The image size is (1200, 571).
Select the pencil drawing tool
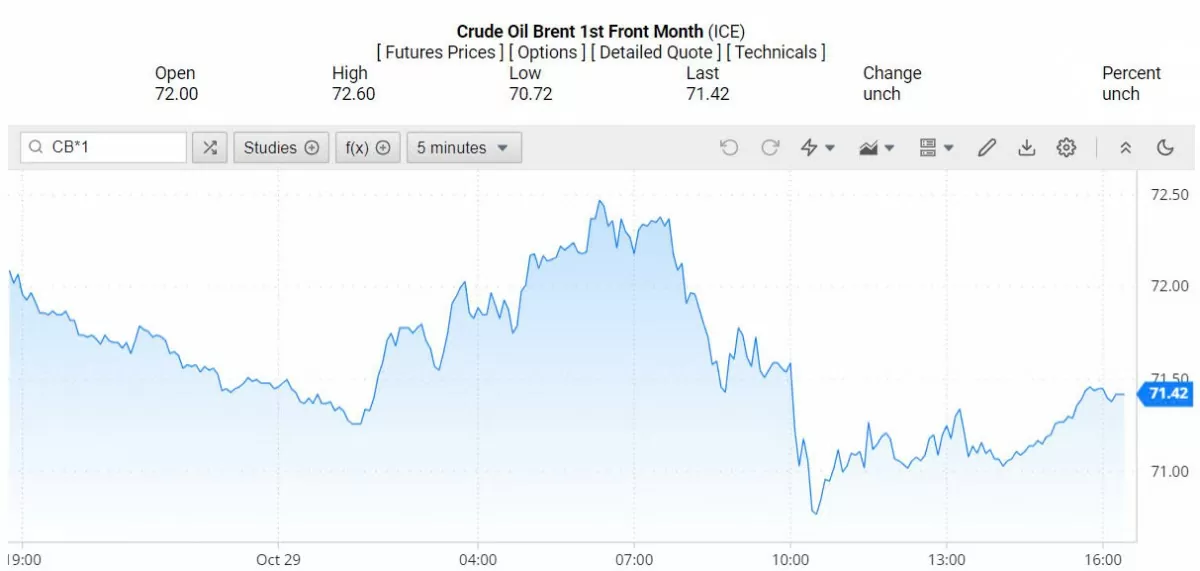[987, 148]
